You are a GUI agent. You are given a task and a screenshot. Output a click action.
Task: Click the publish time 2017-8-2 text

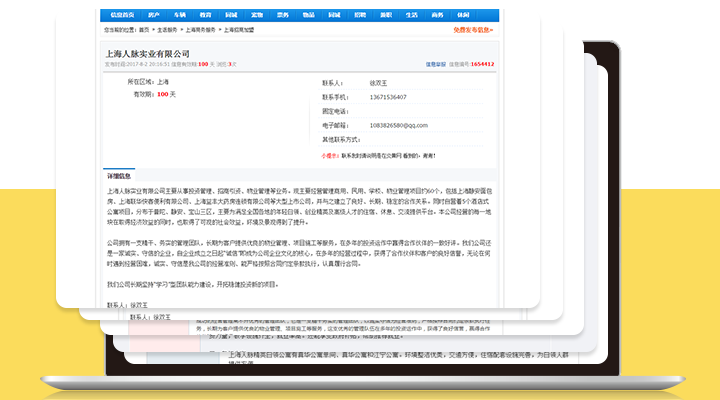pyautogui.click(x=137, y=64)
